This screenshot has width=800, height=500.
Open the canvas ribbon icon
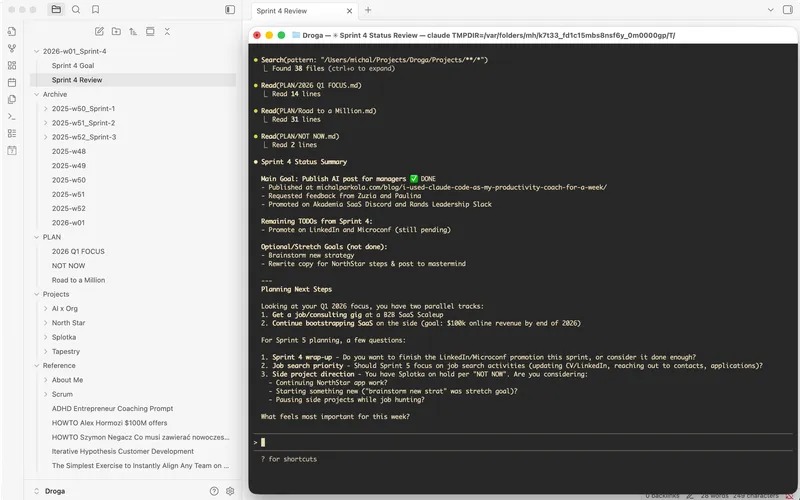(12, 65)
